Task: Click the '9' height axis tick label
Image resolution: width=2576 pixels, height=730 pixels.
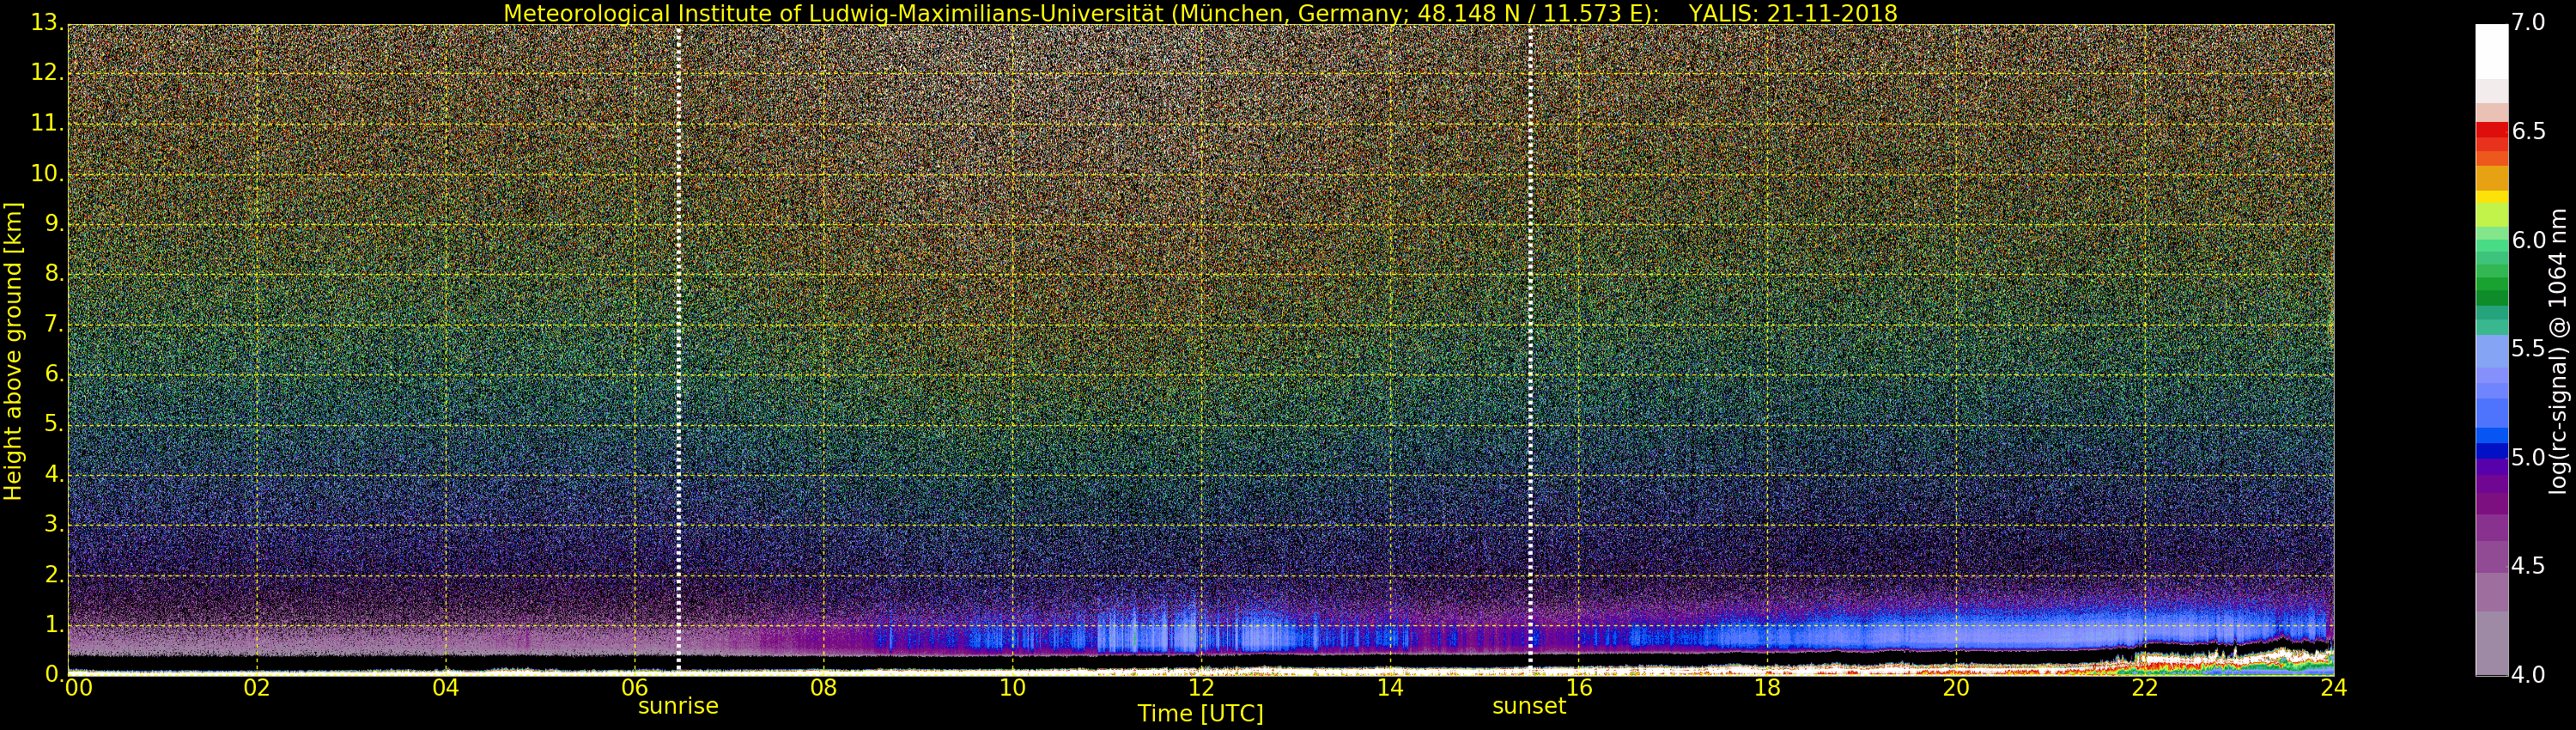Action: (x=53, y=224)
